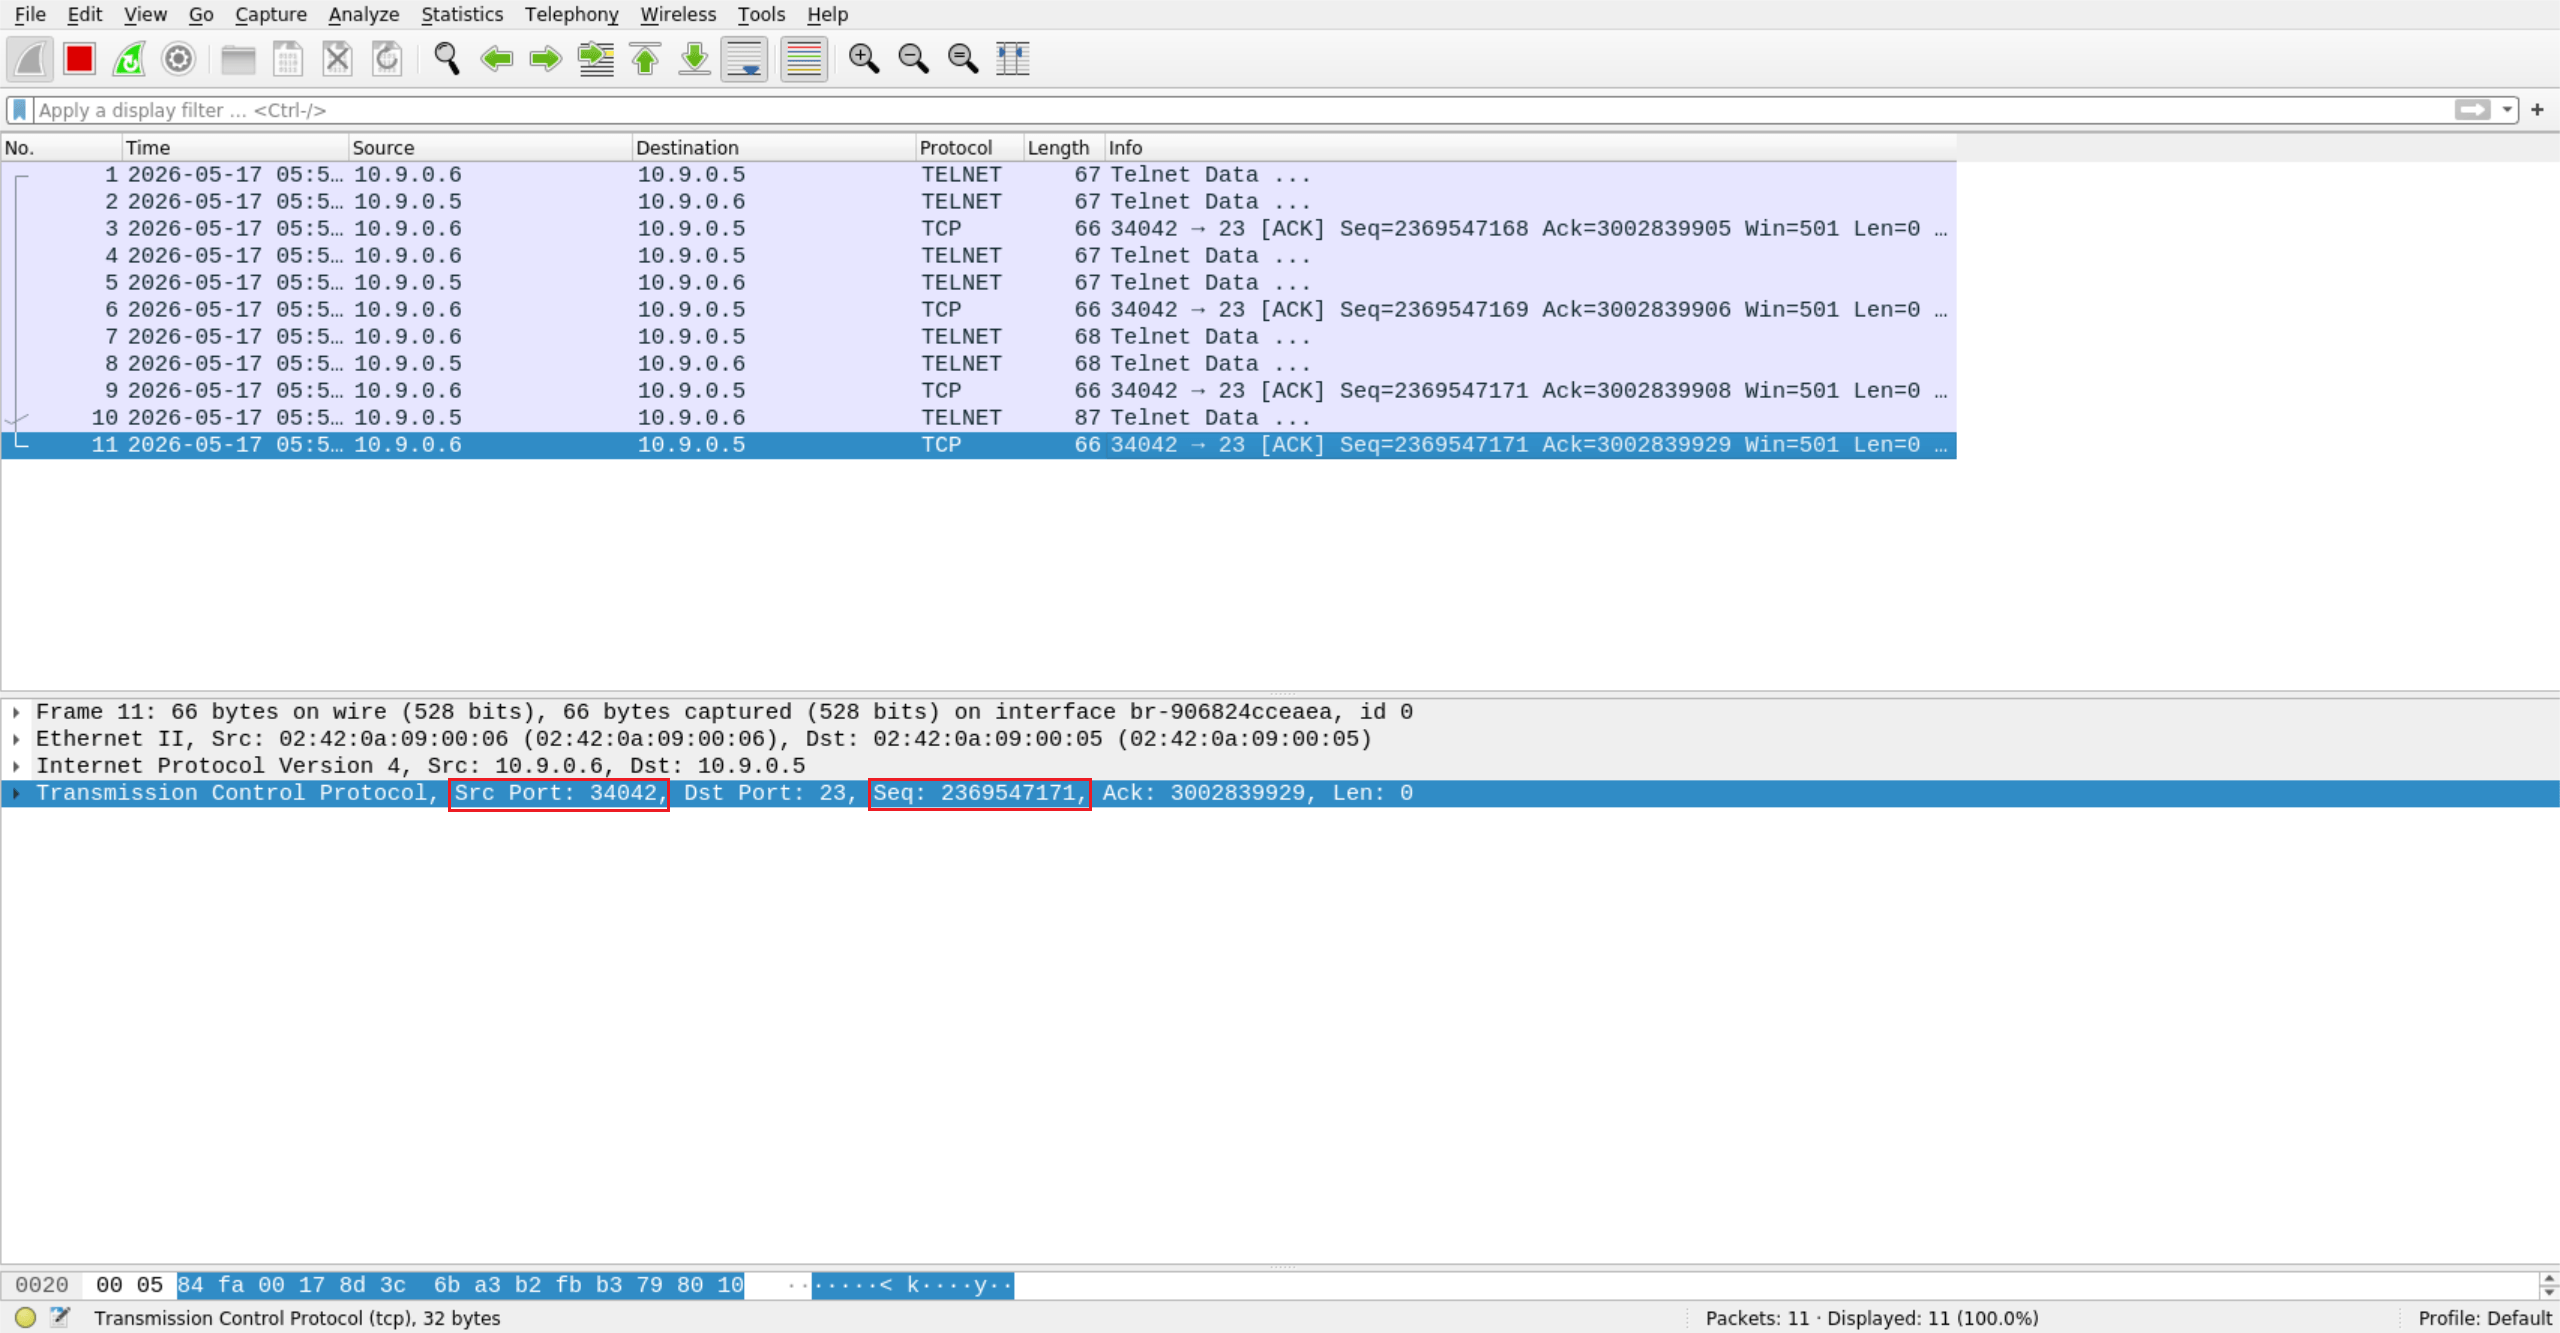This screenshot has width=2560, height=1333.
Task: Sort by the Info column header
Action: pos(1530,148)
